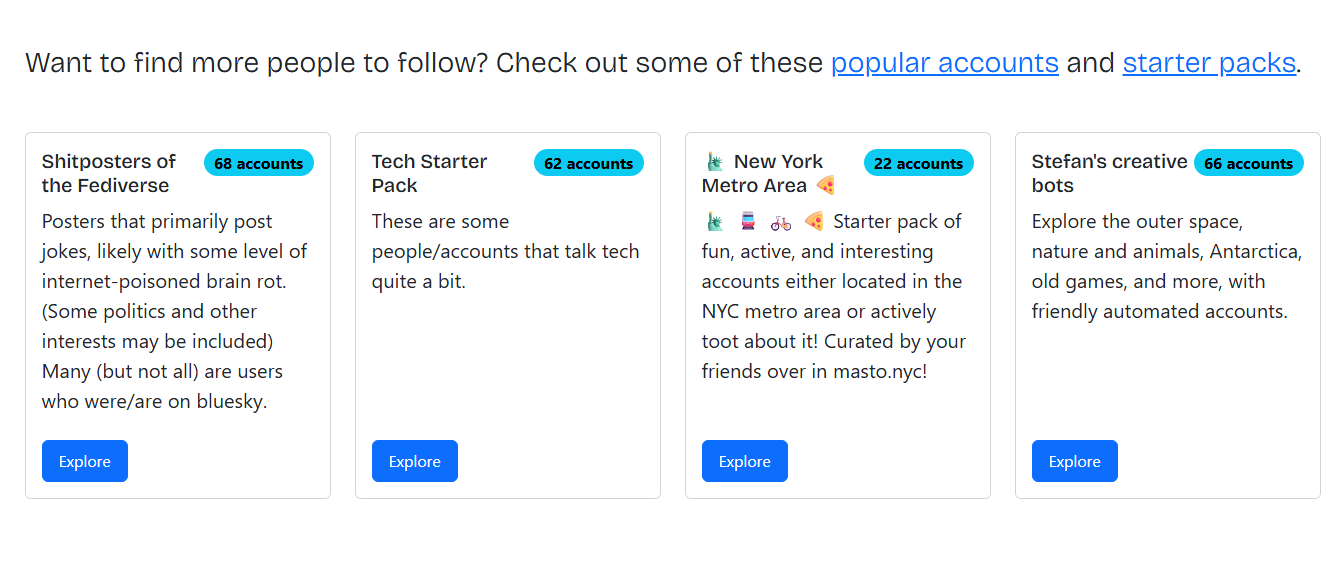Select the Tech Starter Pack title
The image size is (1340, 582).
429,173
